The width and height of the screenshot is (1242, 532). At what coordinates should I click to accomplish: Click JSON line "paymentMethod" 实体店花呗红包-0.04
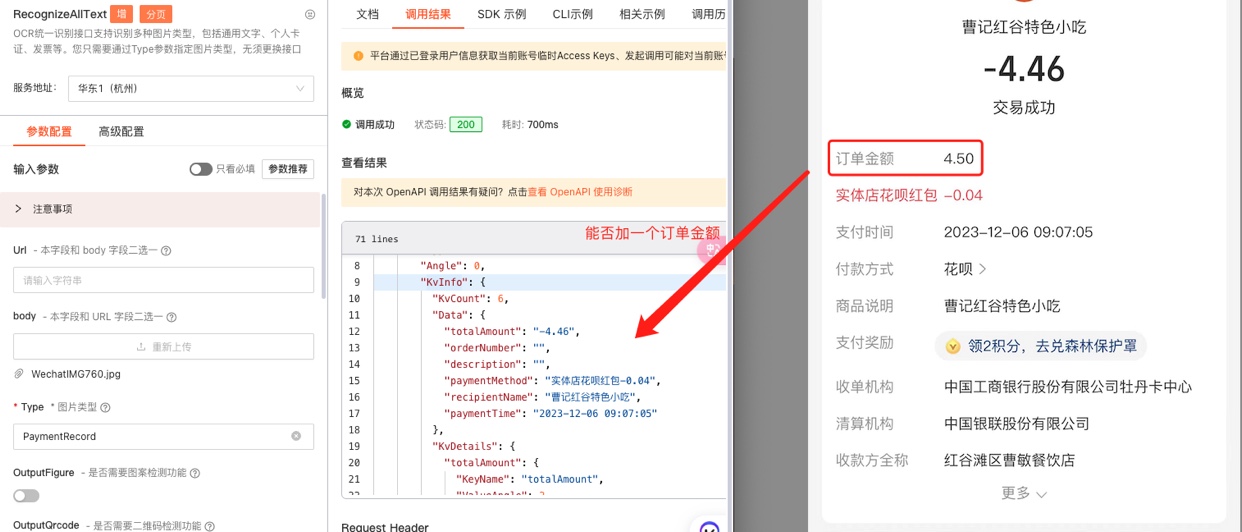552,380
